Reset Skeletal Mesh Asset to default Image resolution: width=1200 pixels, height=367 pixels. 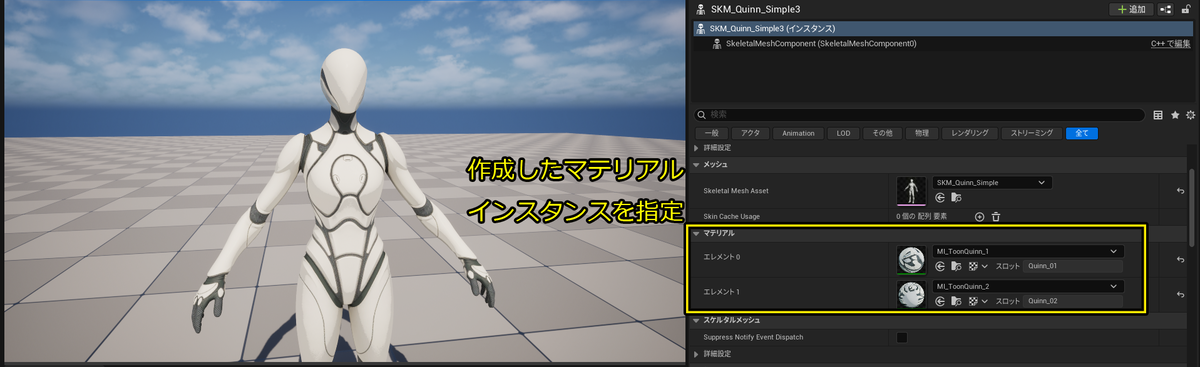click(x=1181, y=190)
